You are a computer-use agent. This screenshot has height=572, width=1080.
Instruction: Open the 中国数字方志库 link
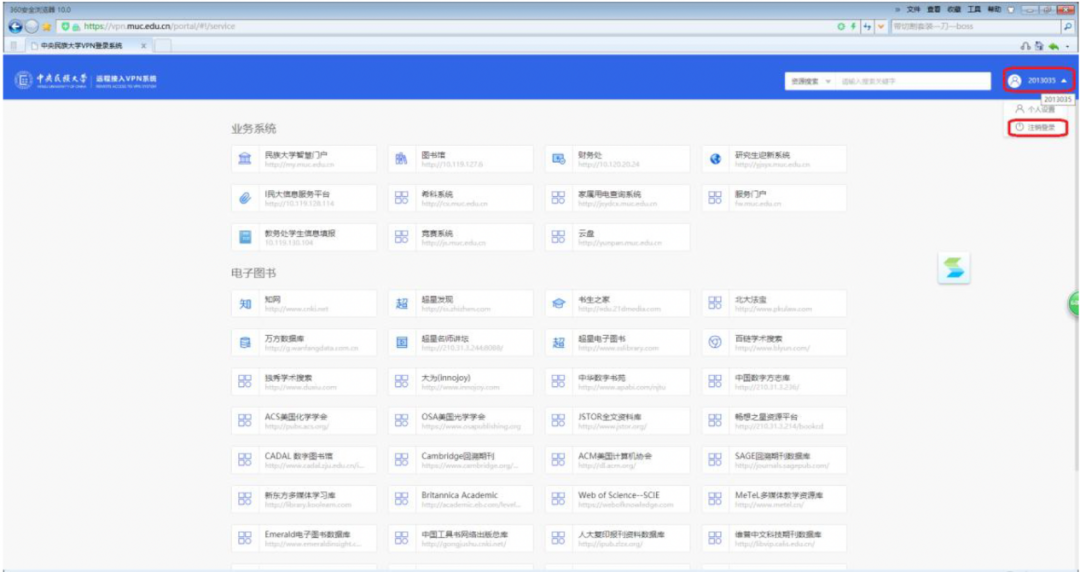coord(774,382)
